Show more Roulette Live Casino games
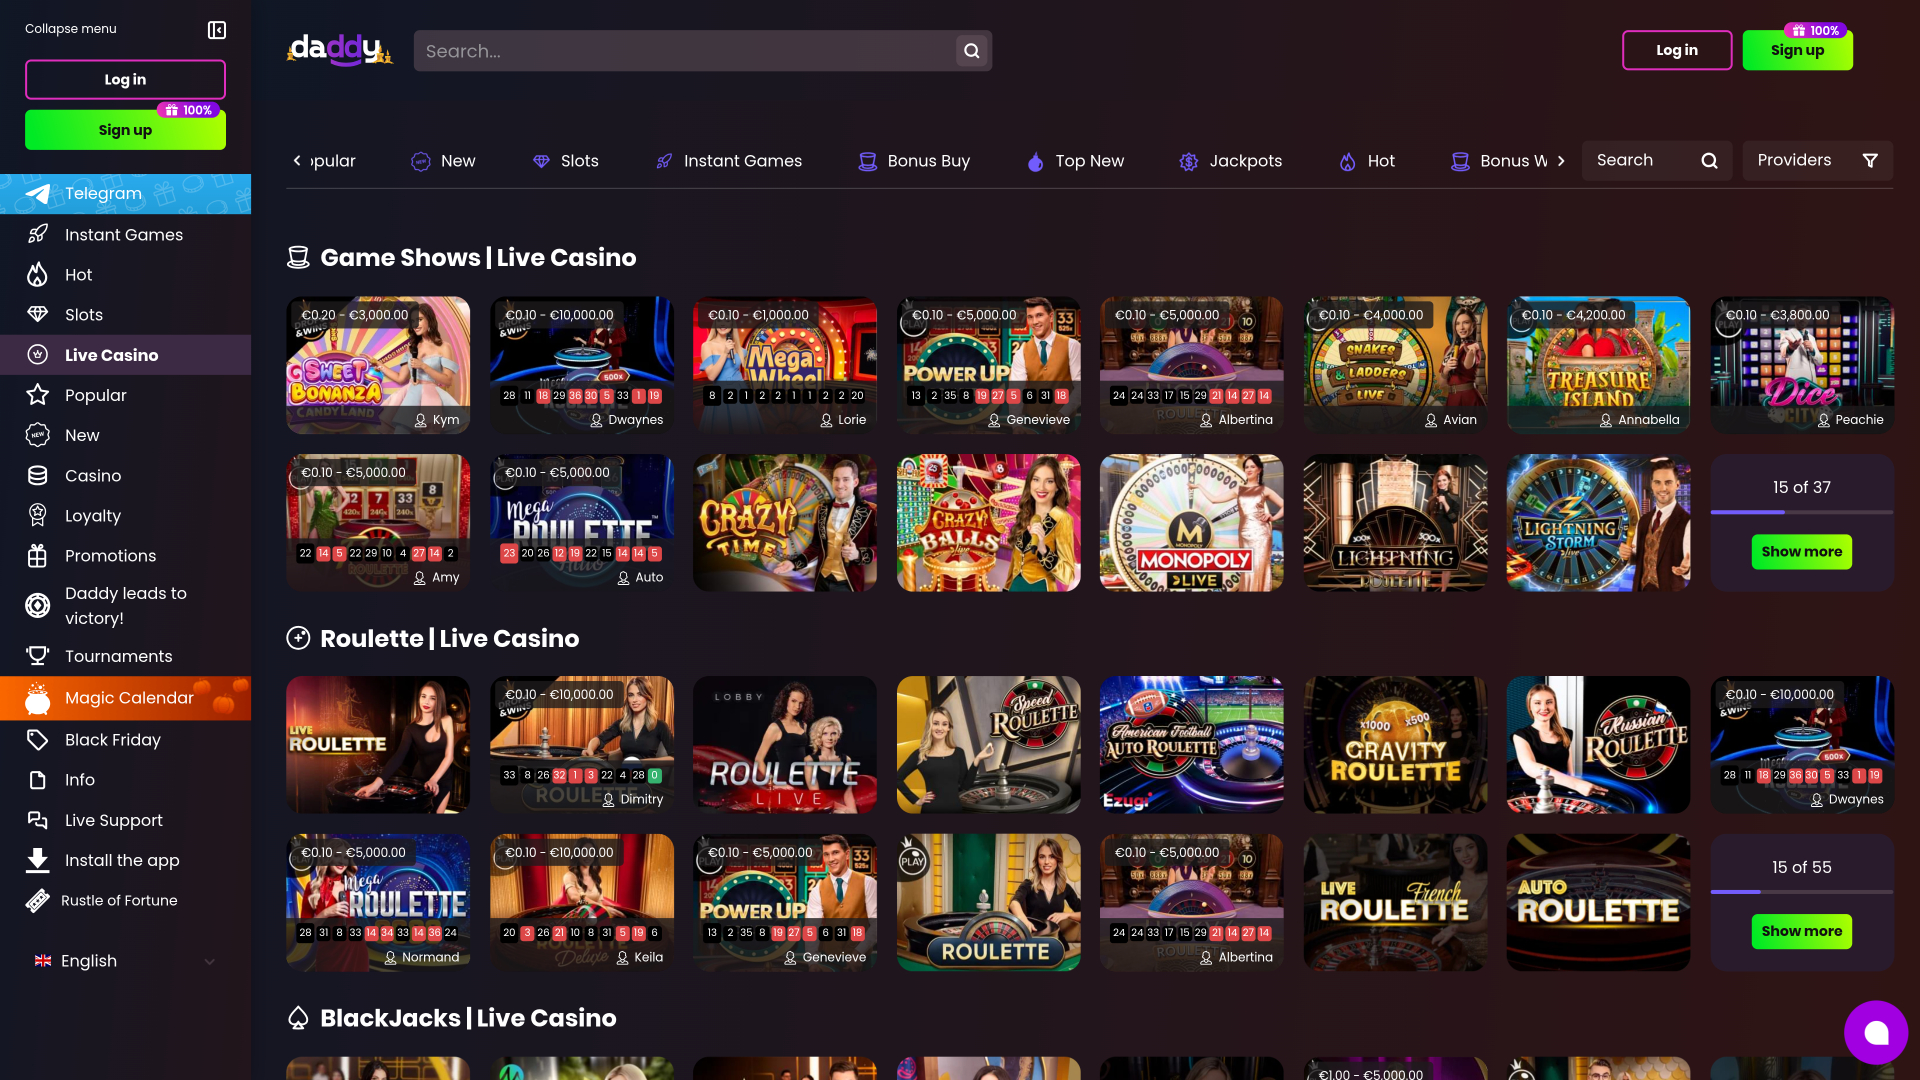Screen dimensions: 1920x1080 1802,931
